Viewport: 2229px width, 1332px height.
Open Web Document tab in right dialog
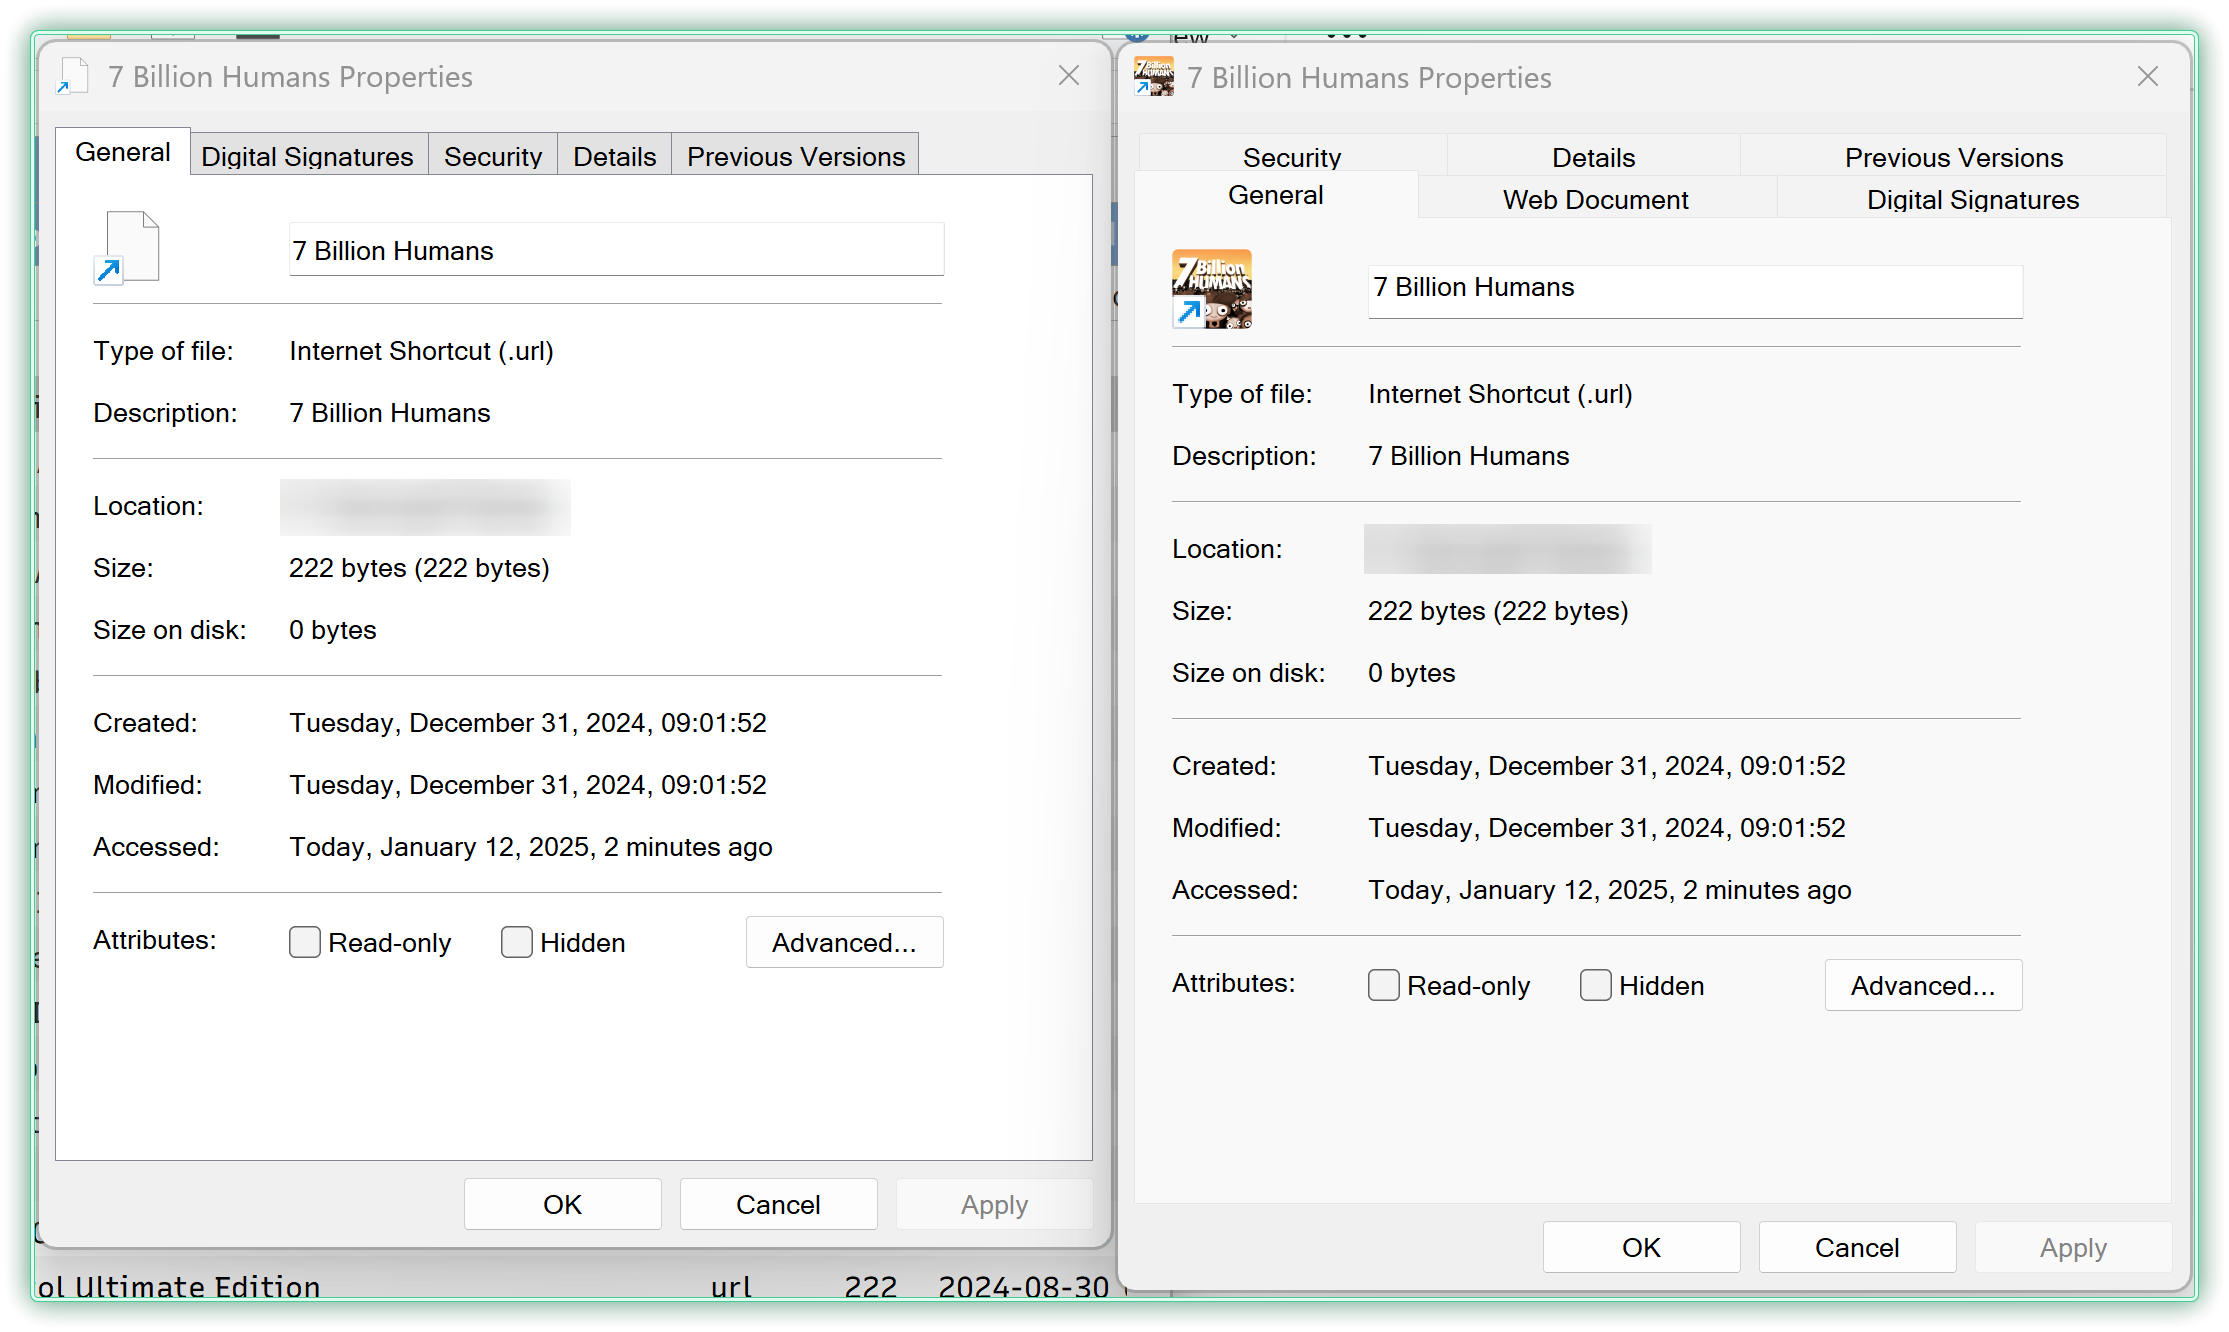point(1596,199)
